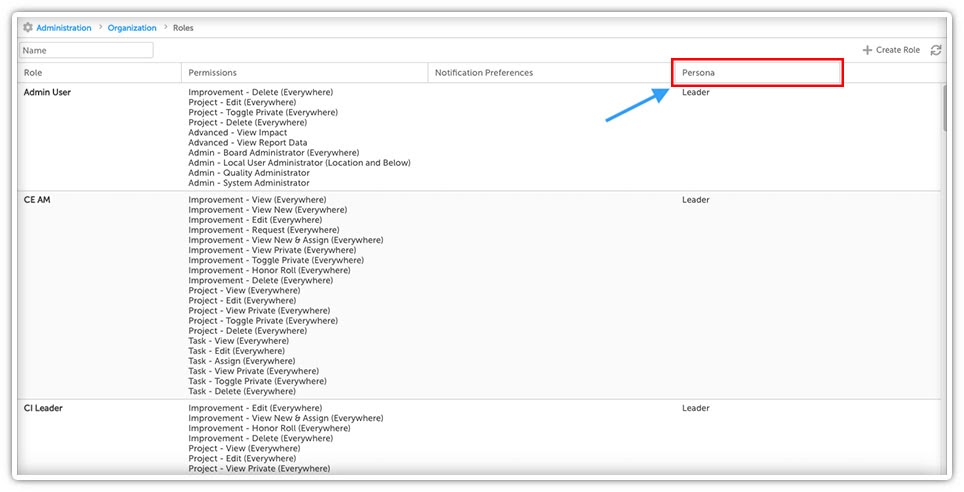Click Leader persona for CE AM

pos(696,200)
